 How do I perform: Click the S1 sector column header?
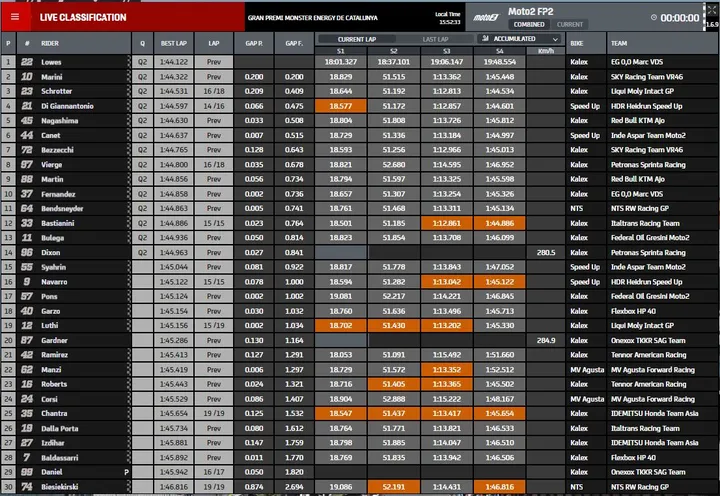[341, 51]
